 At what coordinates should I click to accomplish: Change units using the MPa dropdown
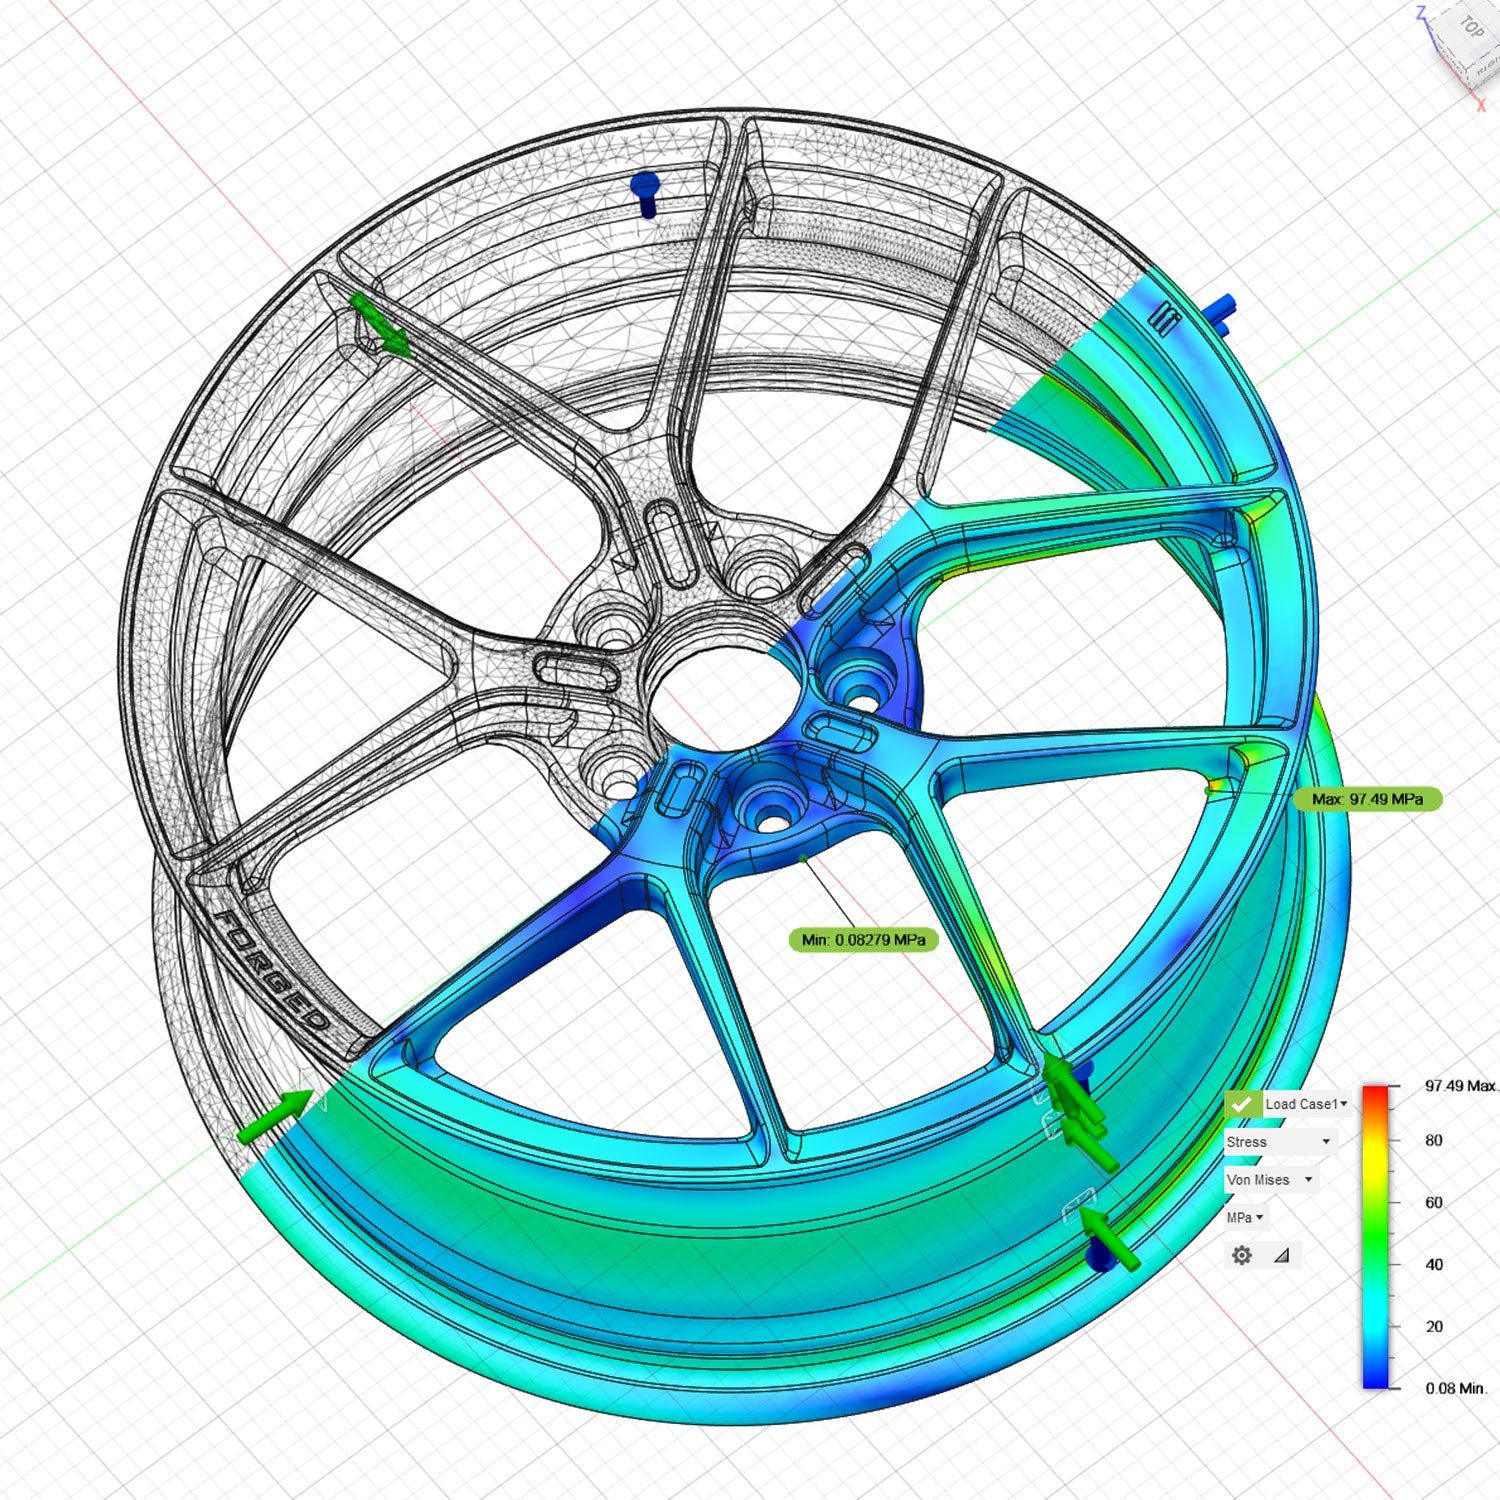1245,1218
